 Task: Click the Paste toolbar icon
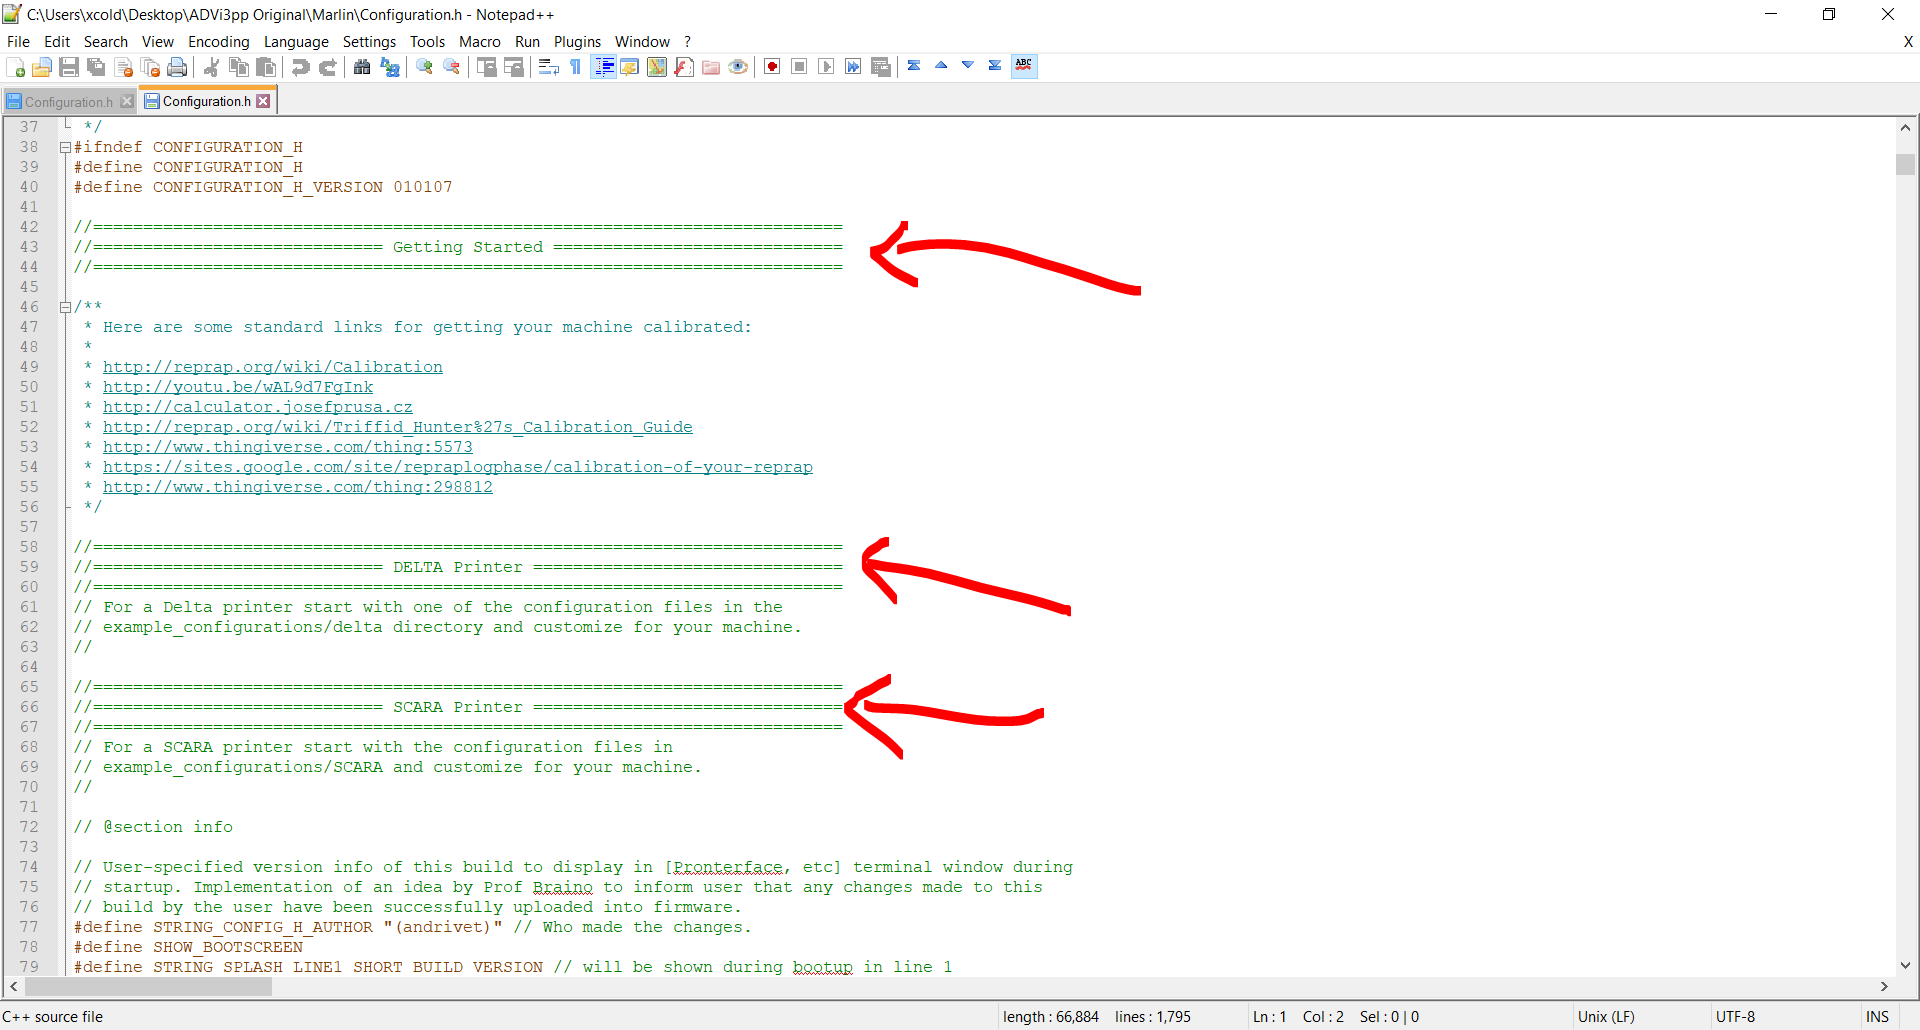click(x=266, y=67)
